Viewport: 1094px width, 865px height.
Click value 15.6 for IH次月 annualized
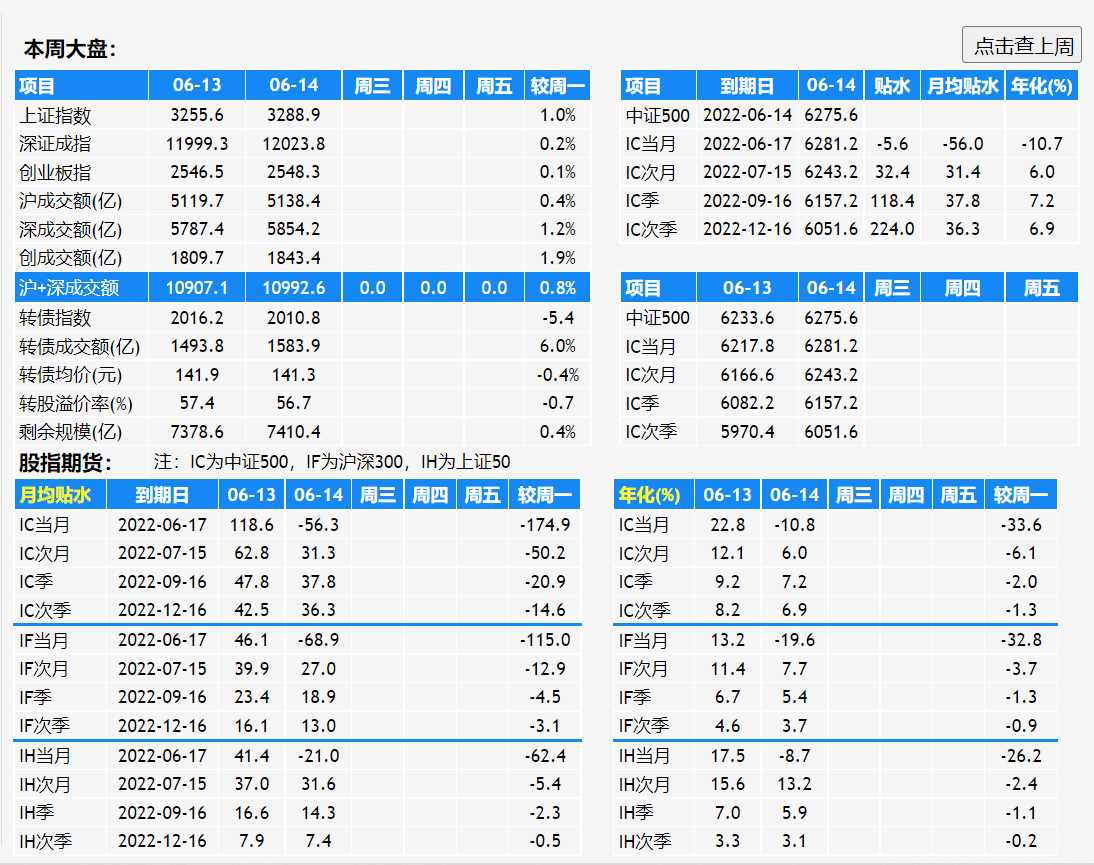click(728, 784)
